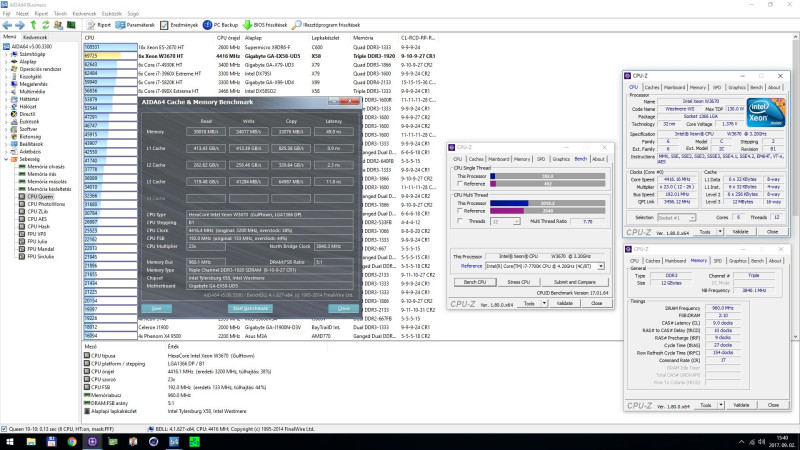The image size is (800, 450).
Task: Expand the Alaplap tree node
Action: click(6, 62)
